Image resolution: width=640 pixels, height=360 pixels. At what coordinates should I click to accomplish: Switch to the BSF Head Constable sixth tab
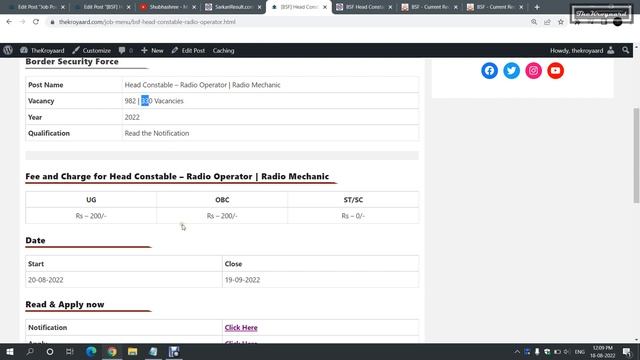[363, 7]
